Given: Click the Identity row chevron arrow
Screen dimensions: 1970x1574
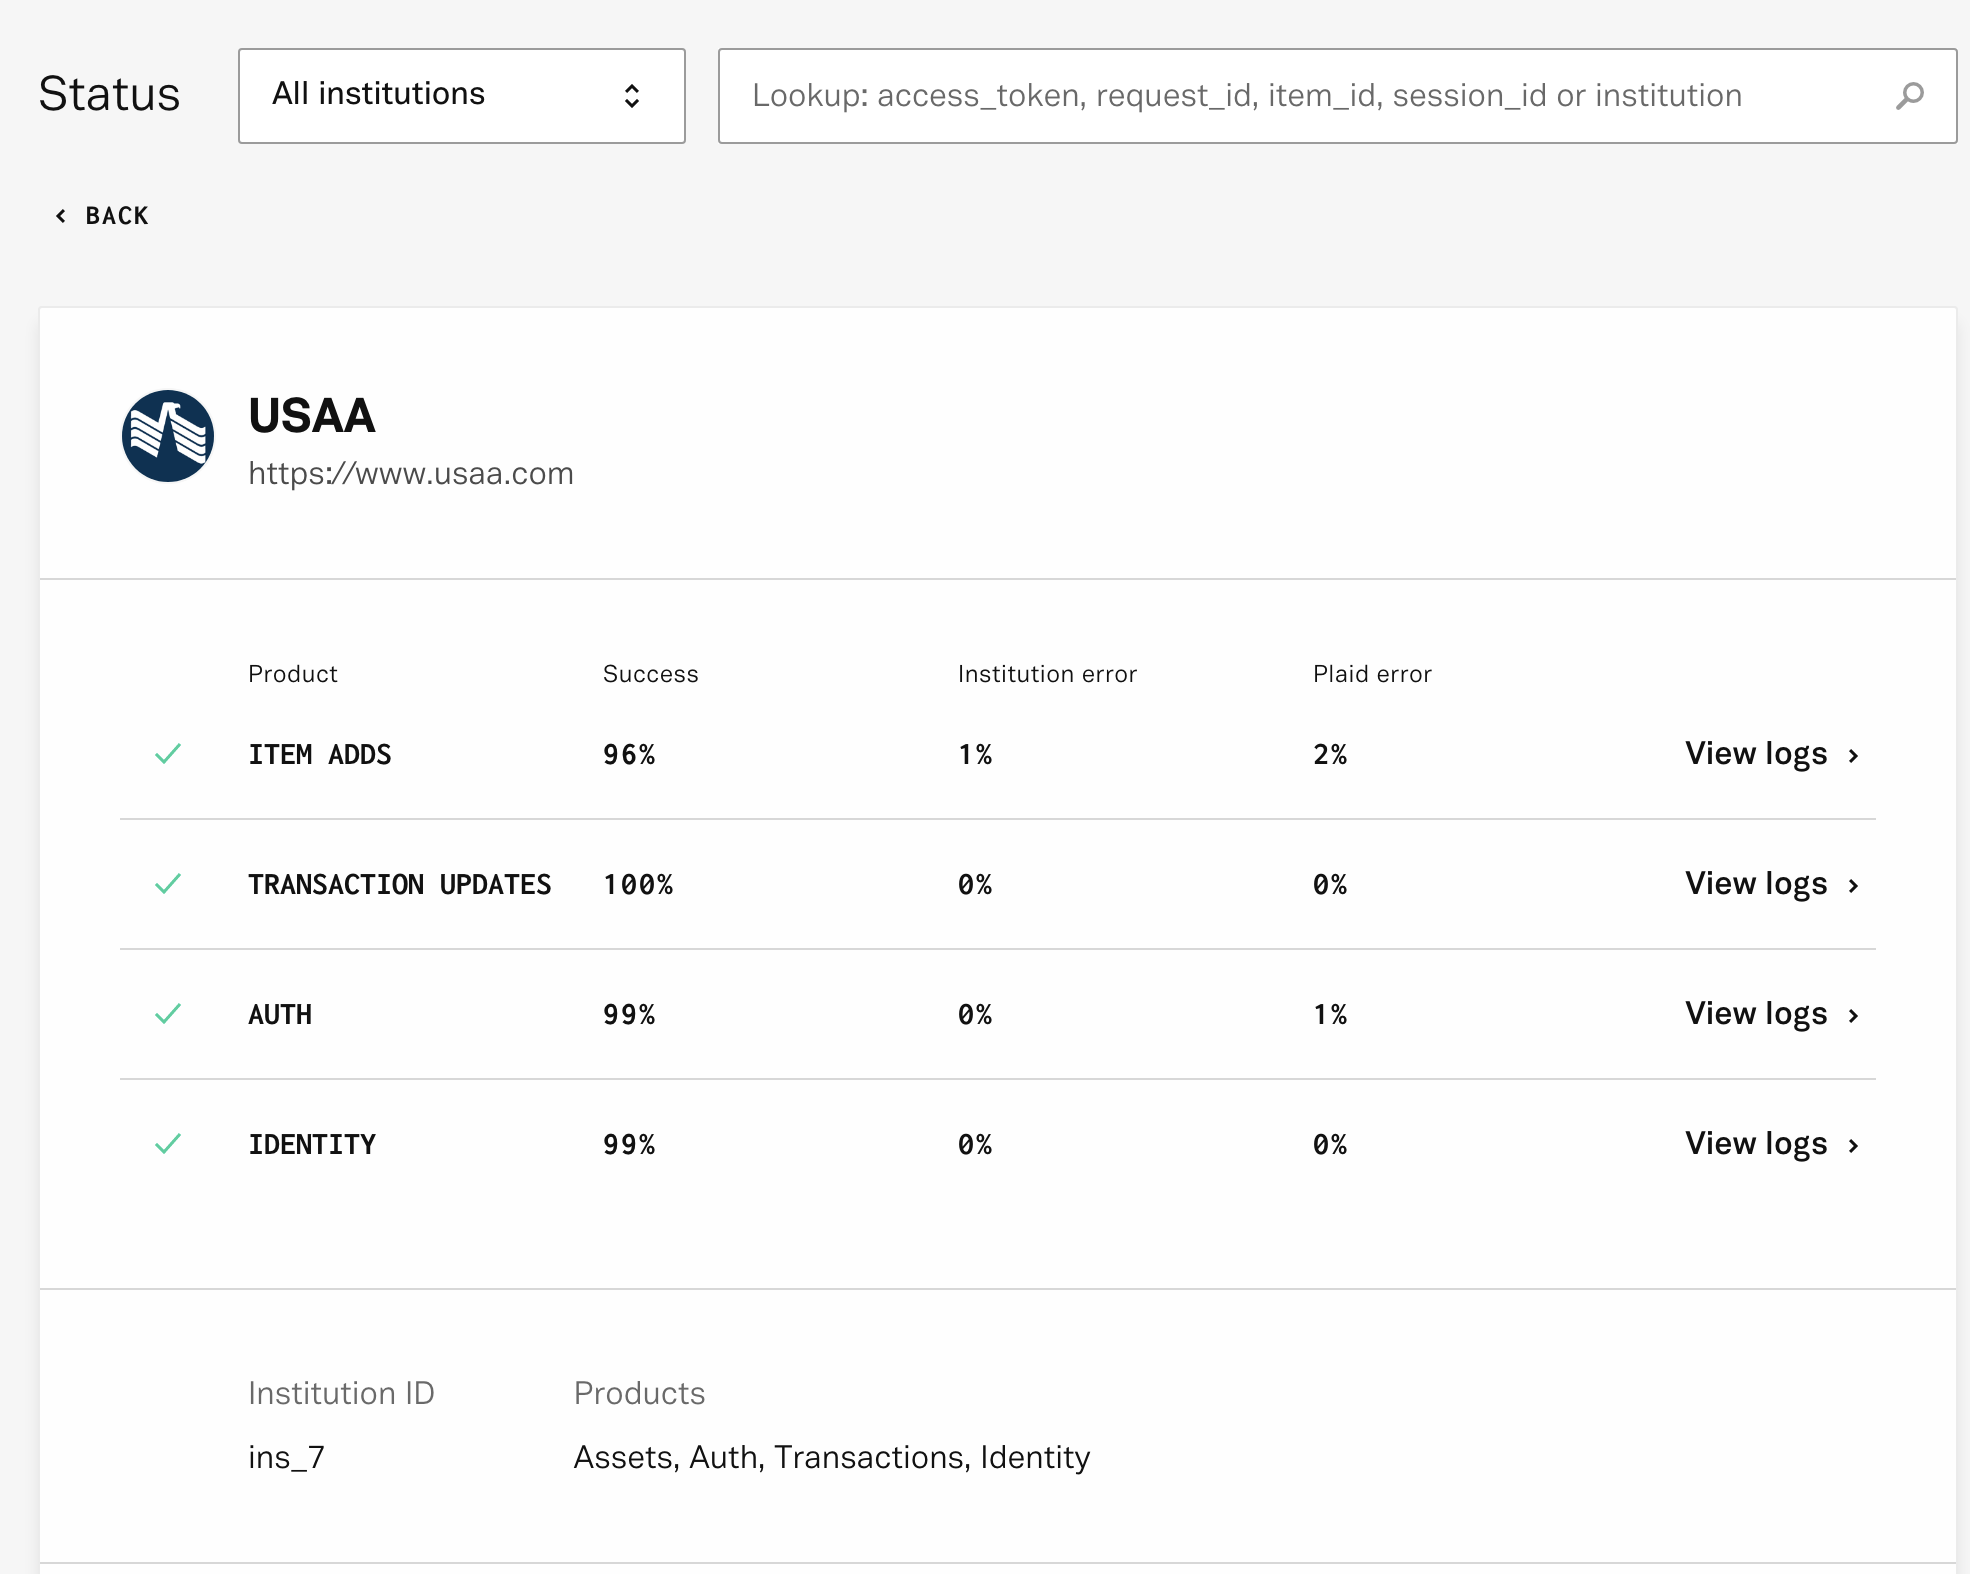Looking at the screenshot, I should tap(1853, 1146).
